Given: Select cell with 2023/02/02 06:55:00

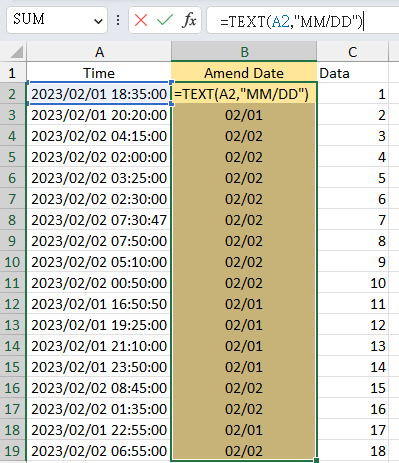Looking at the screenshot, I should coord(99,451).
